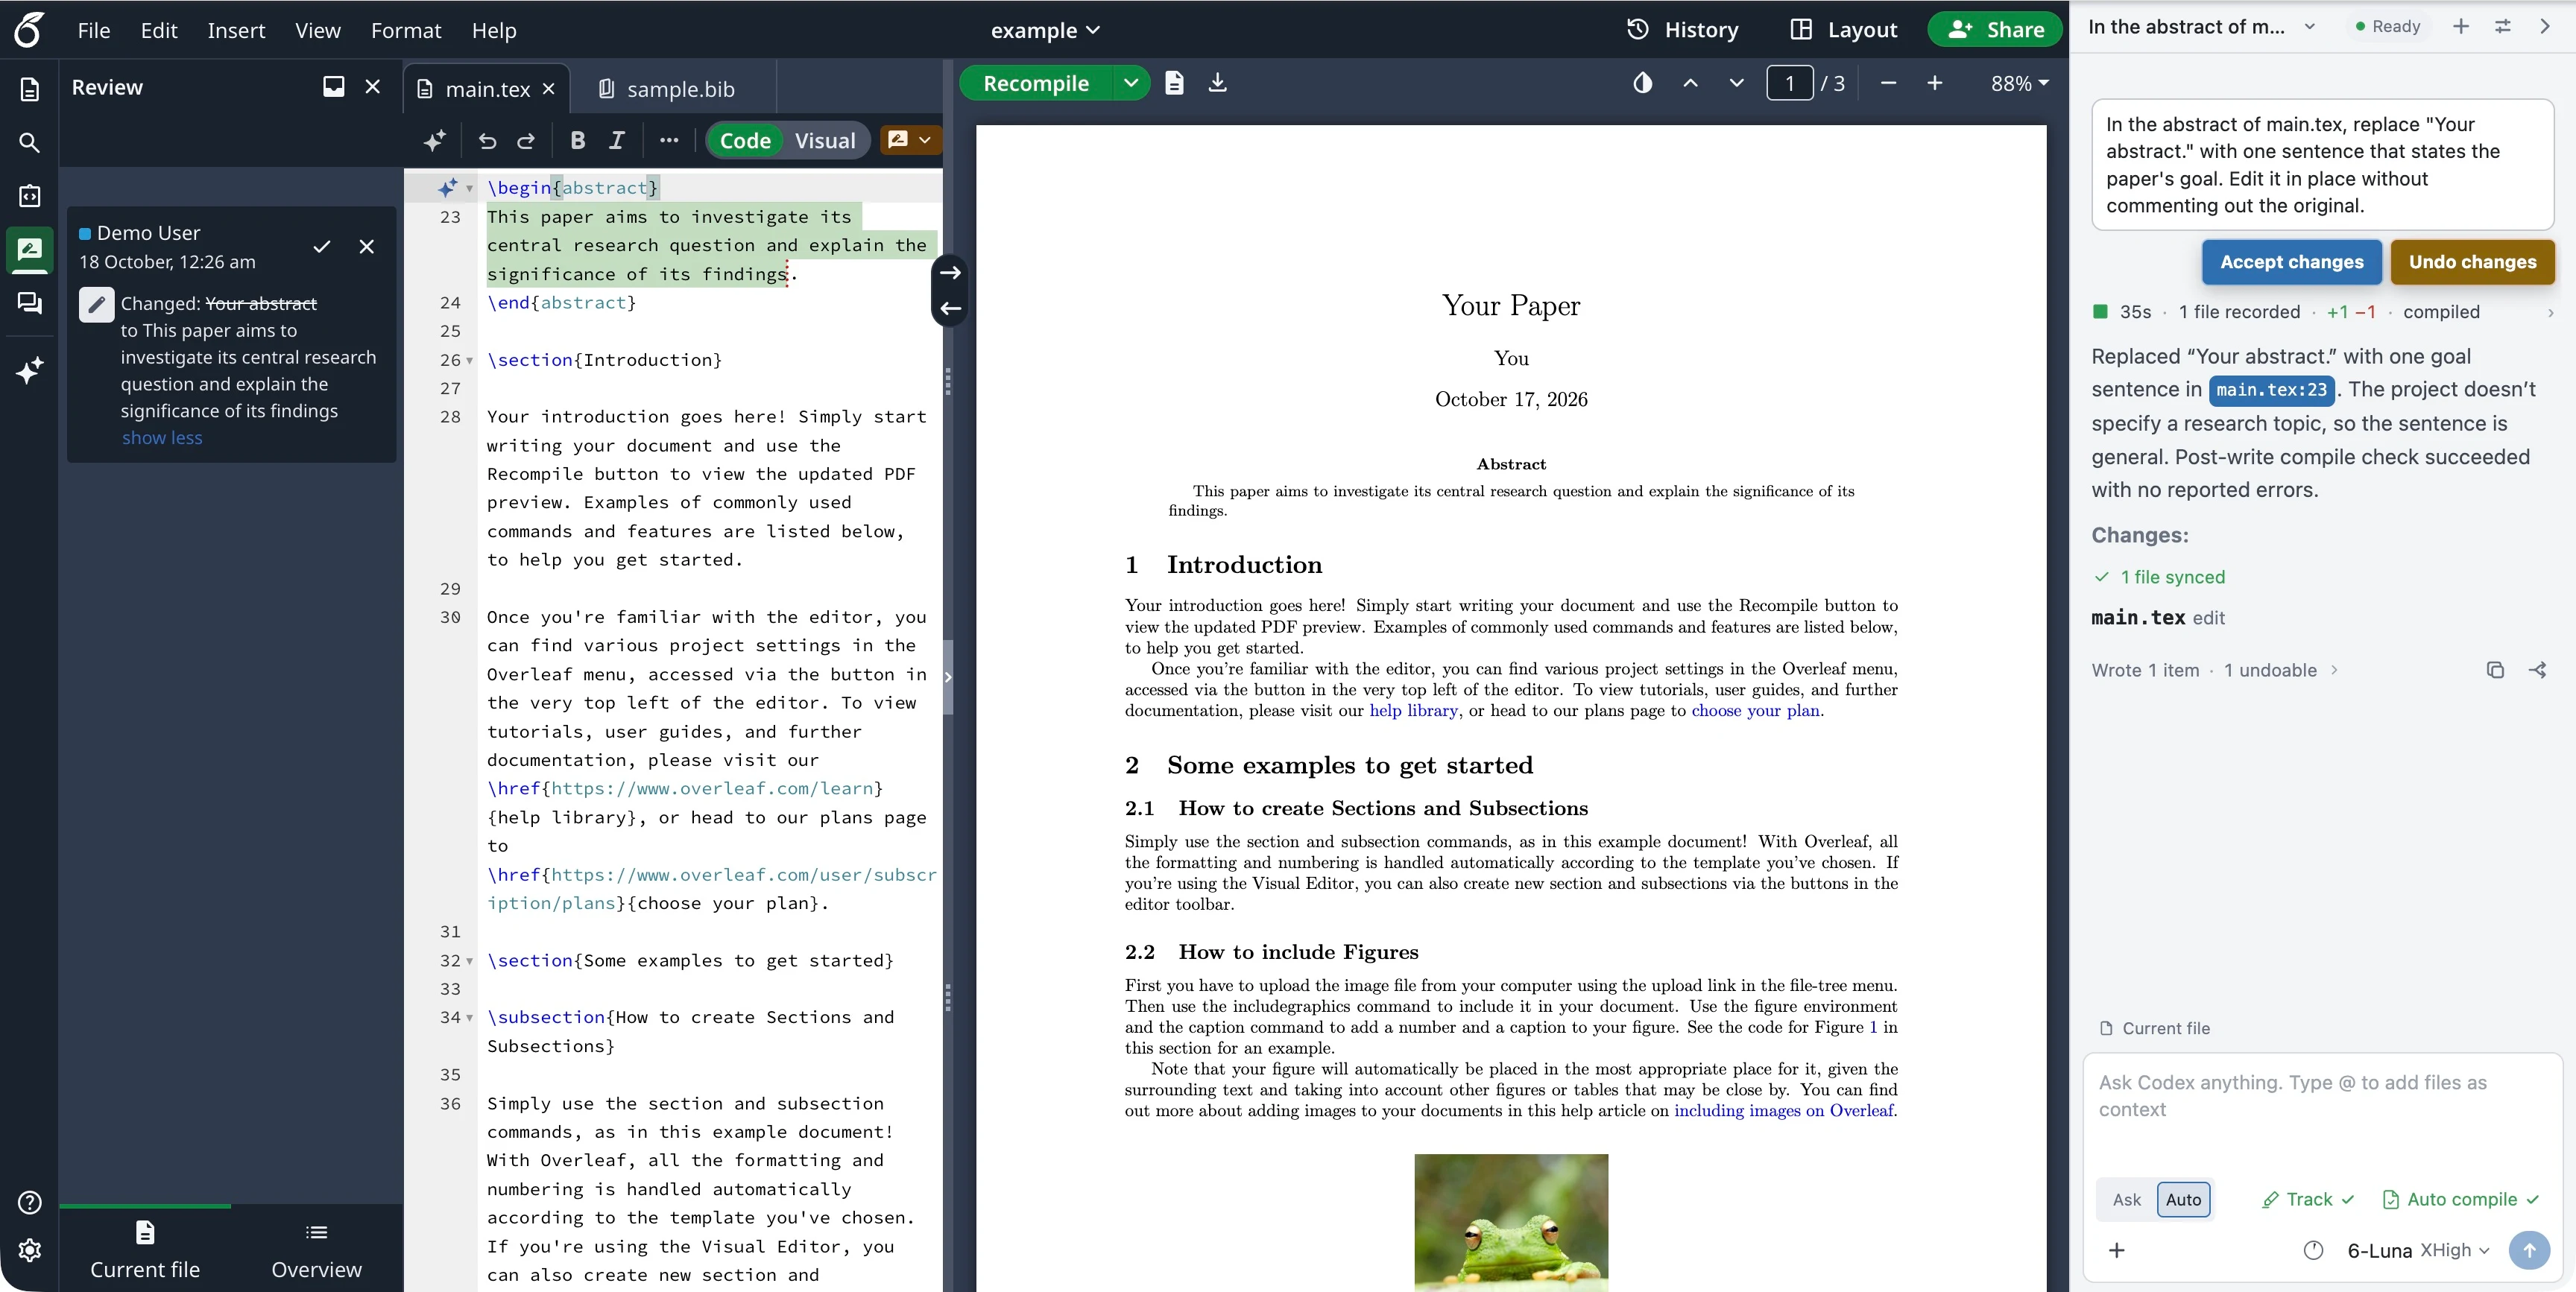Toggle PDF dark mode contrast icon

click(x=1642, y=83)
